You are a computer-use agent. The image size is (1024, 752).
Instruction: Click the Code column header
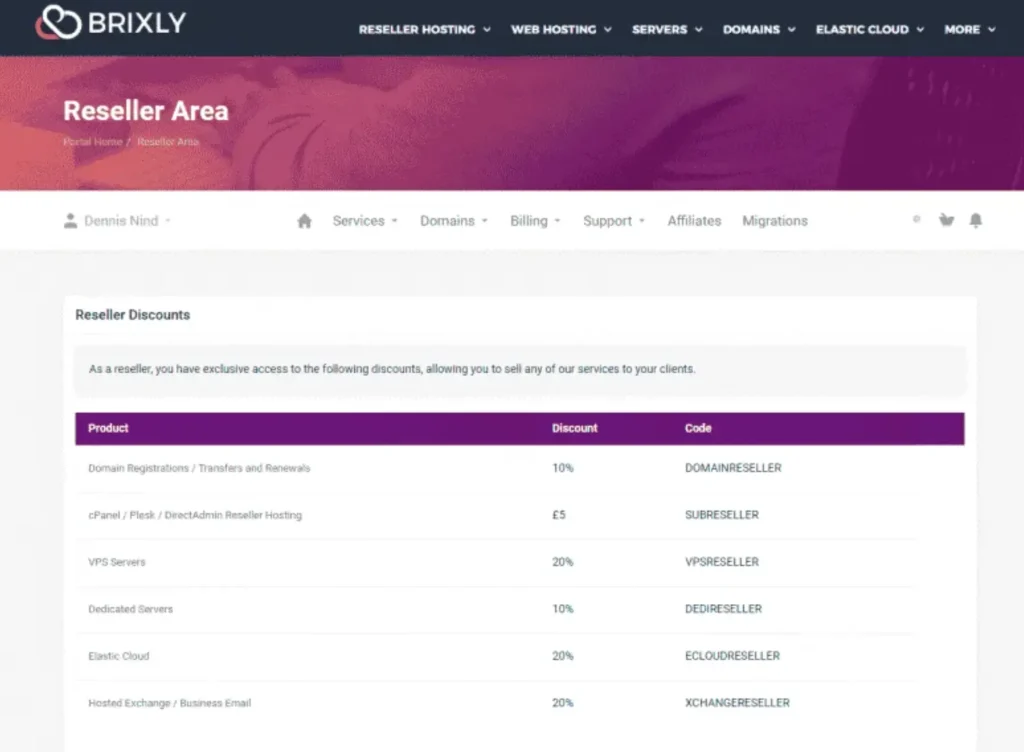697,428
